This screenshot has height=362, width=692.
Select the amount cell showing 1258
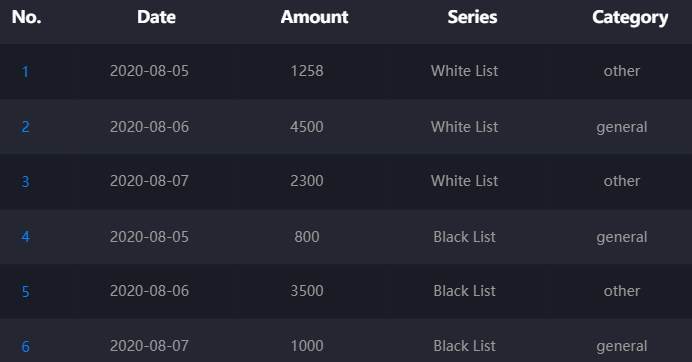click(x=307, y=71)
